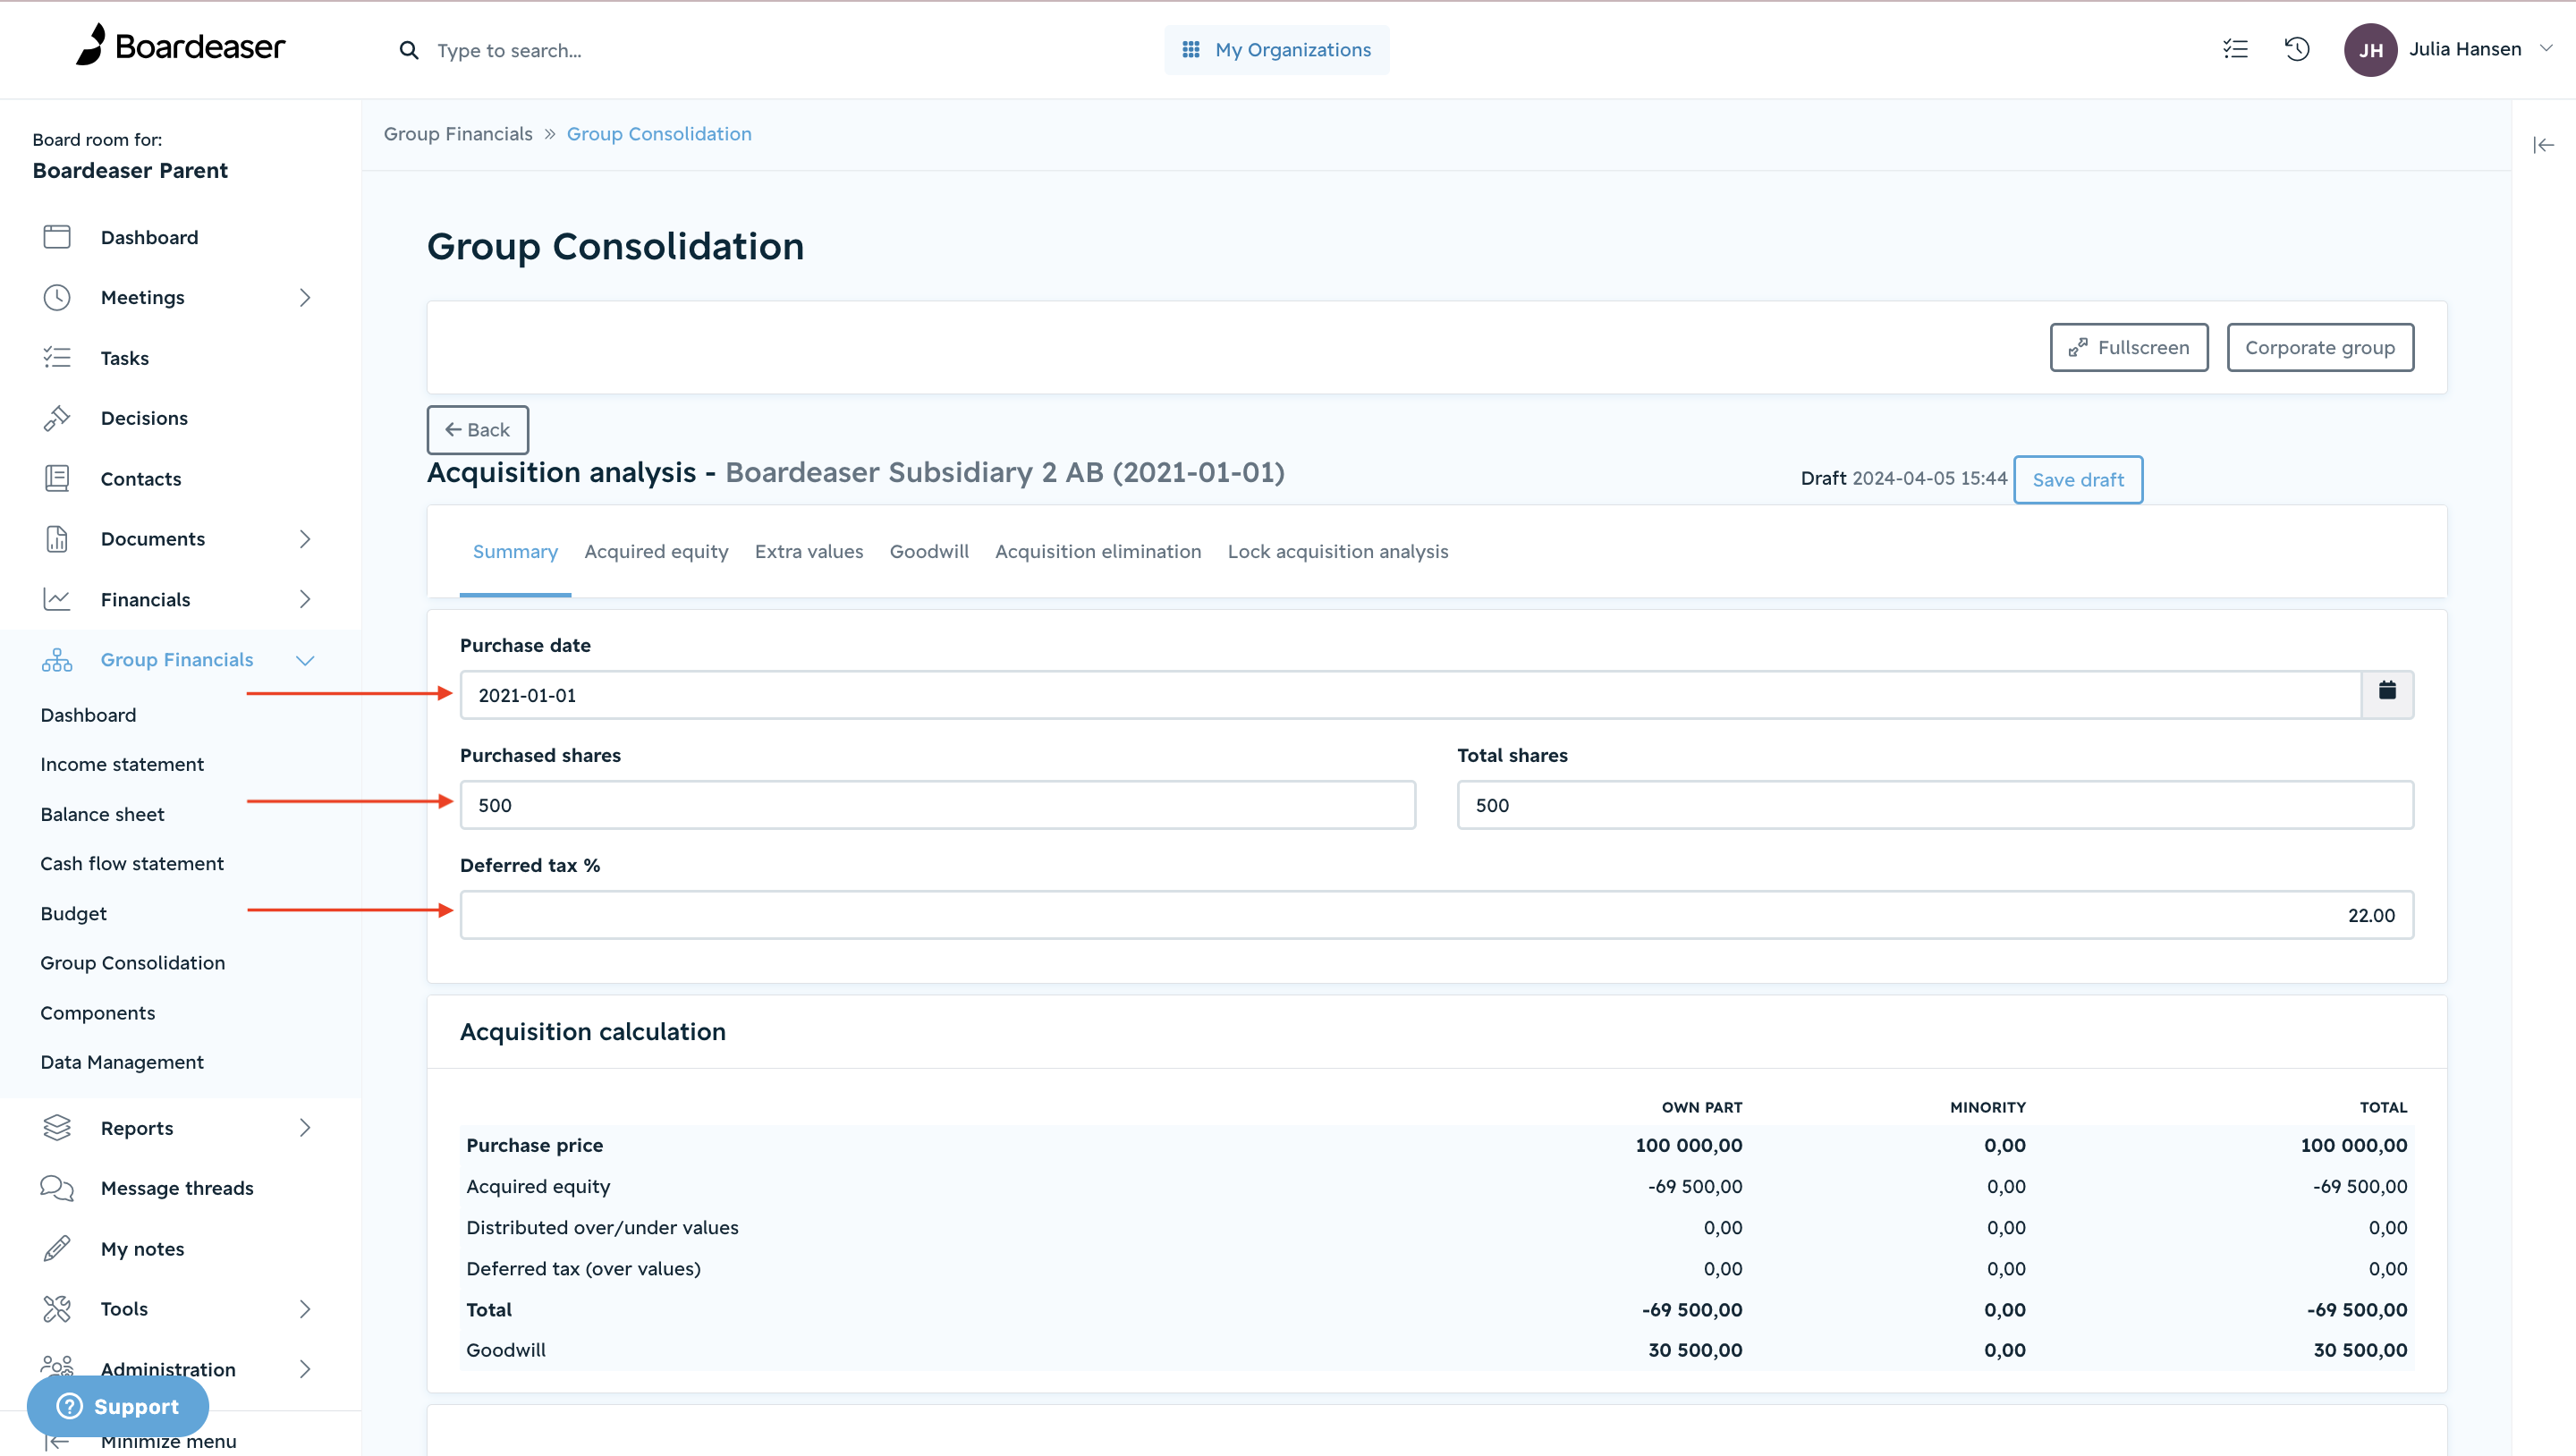Click the Decisions gavel icon
Viewport: 2576px width, 1456px height.
57,418
